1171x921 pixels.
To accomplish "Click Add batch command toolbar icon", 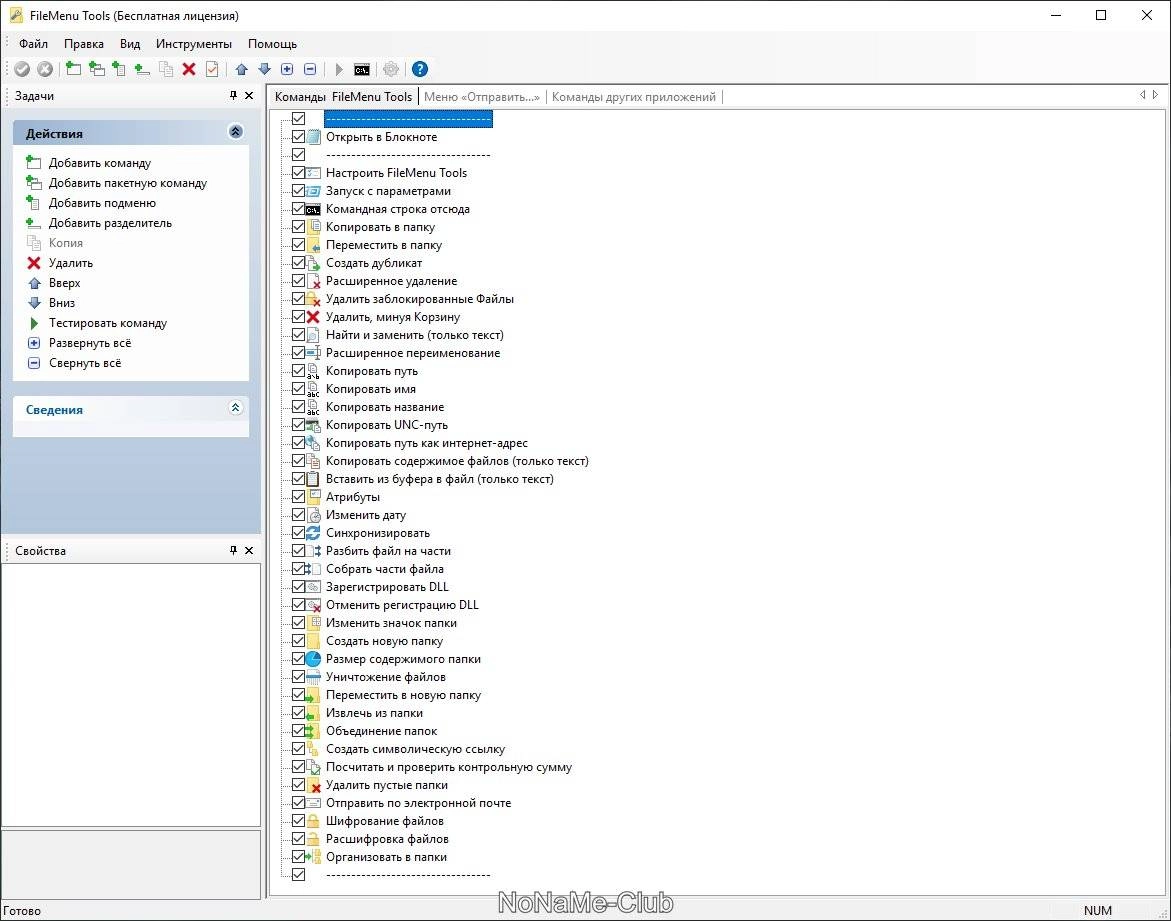I will [x=96, y=69].
